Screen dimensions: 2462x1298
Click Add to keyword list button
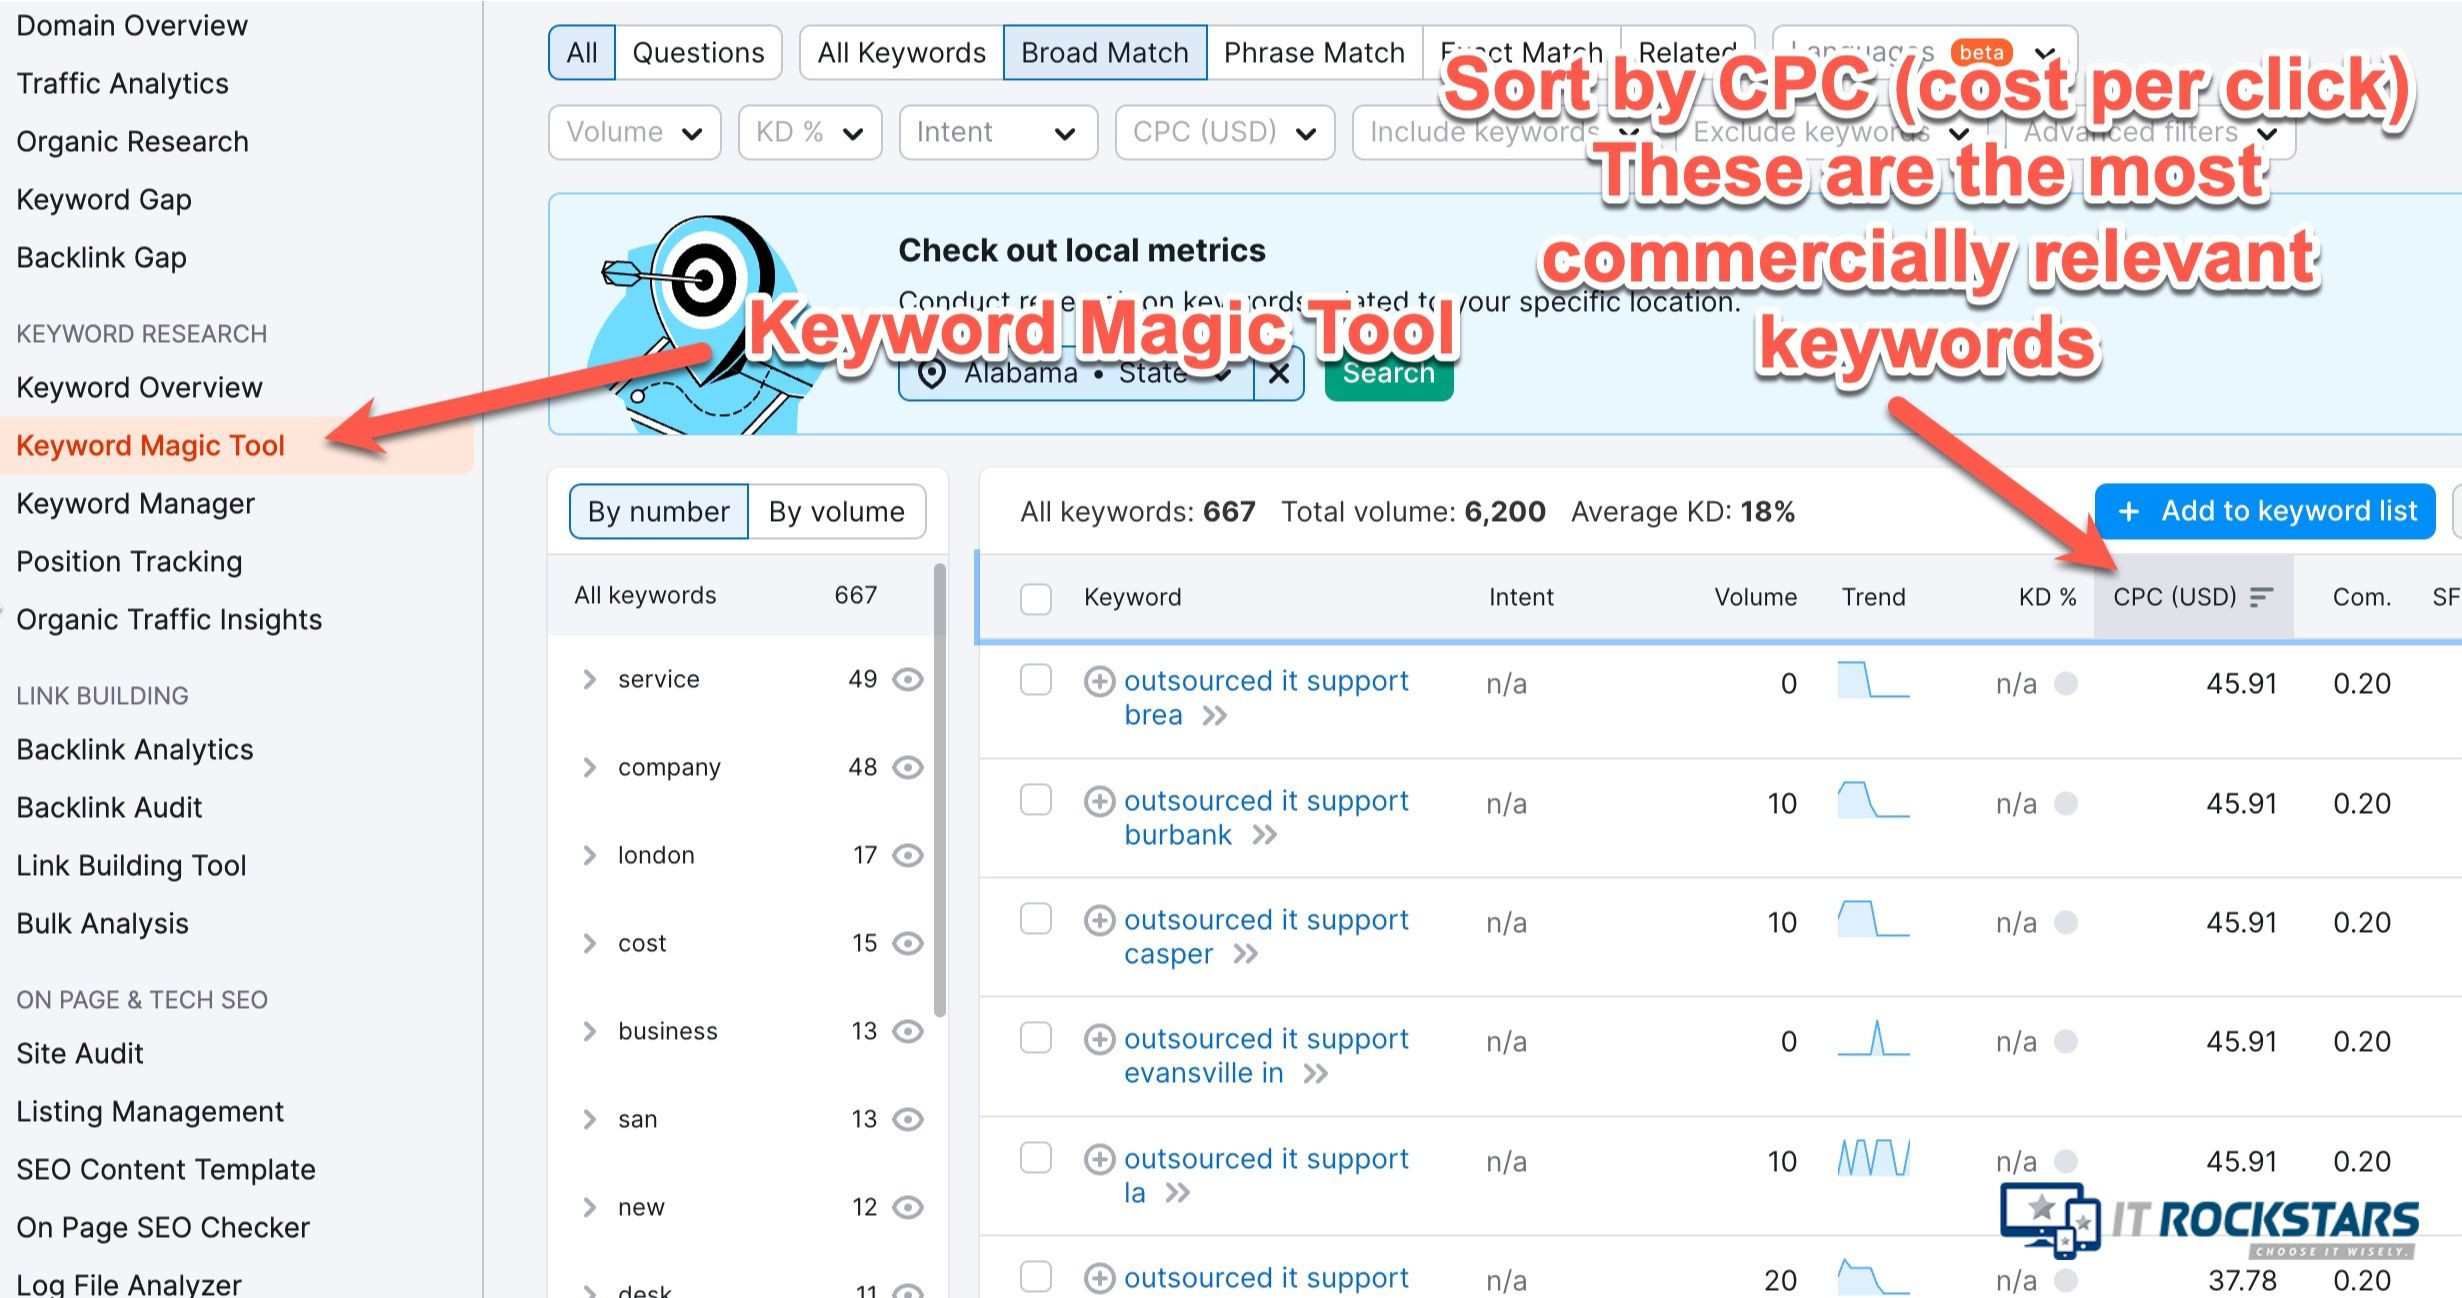(x=2265, y=512)
